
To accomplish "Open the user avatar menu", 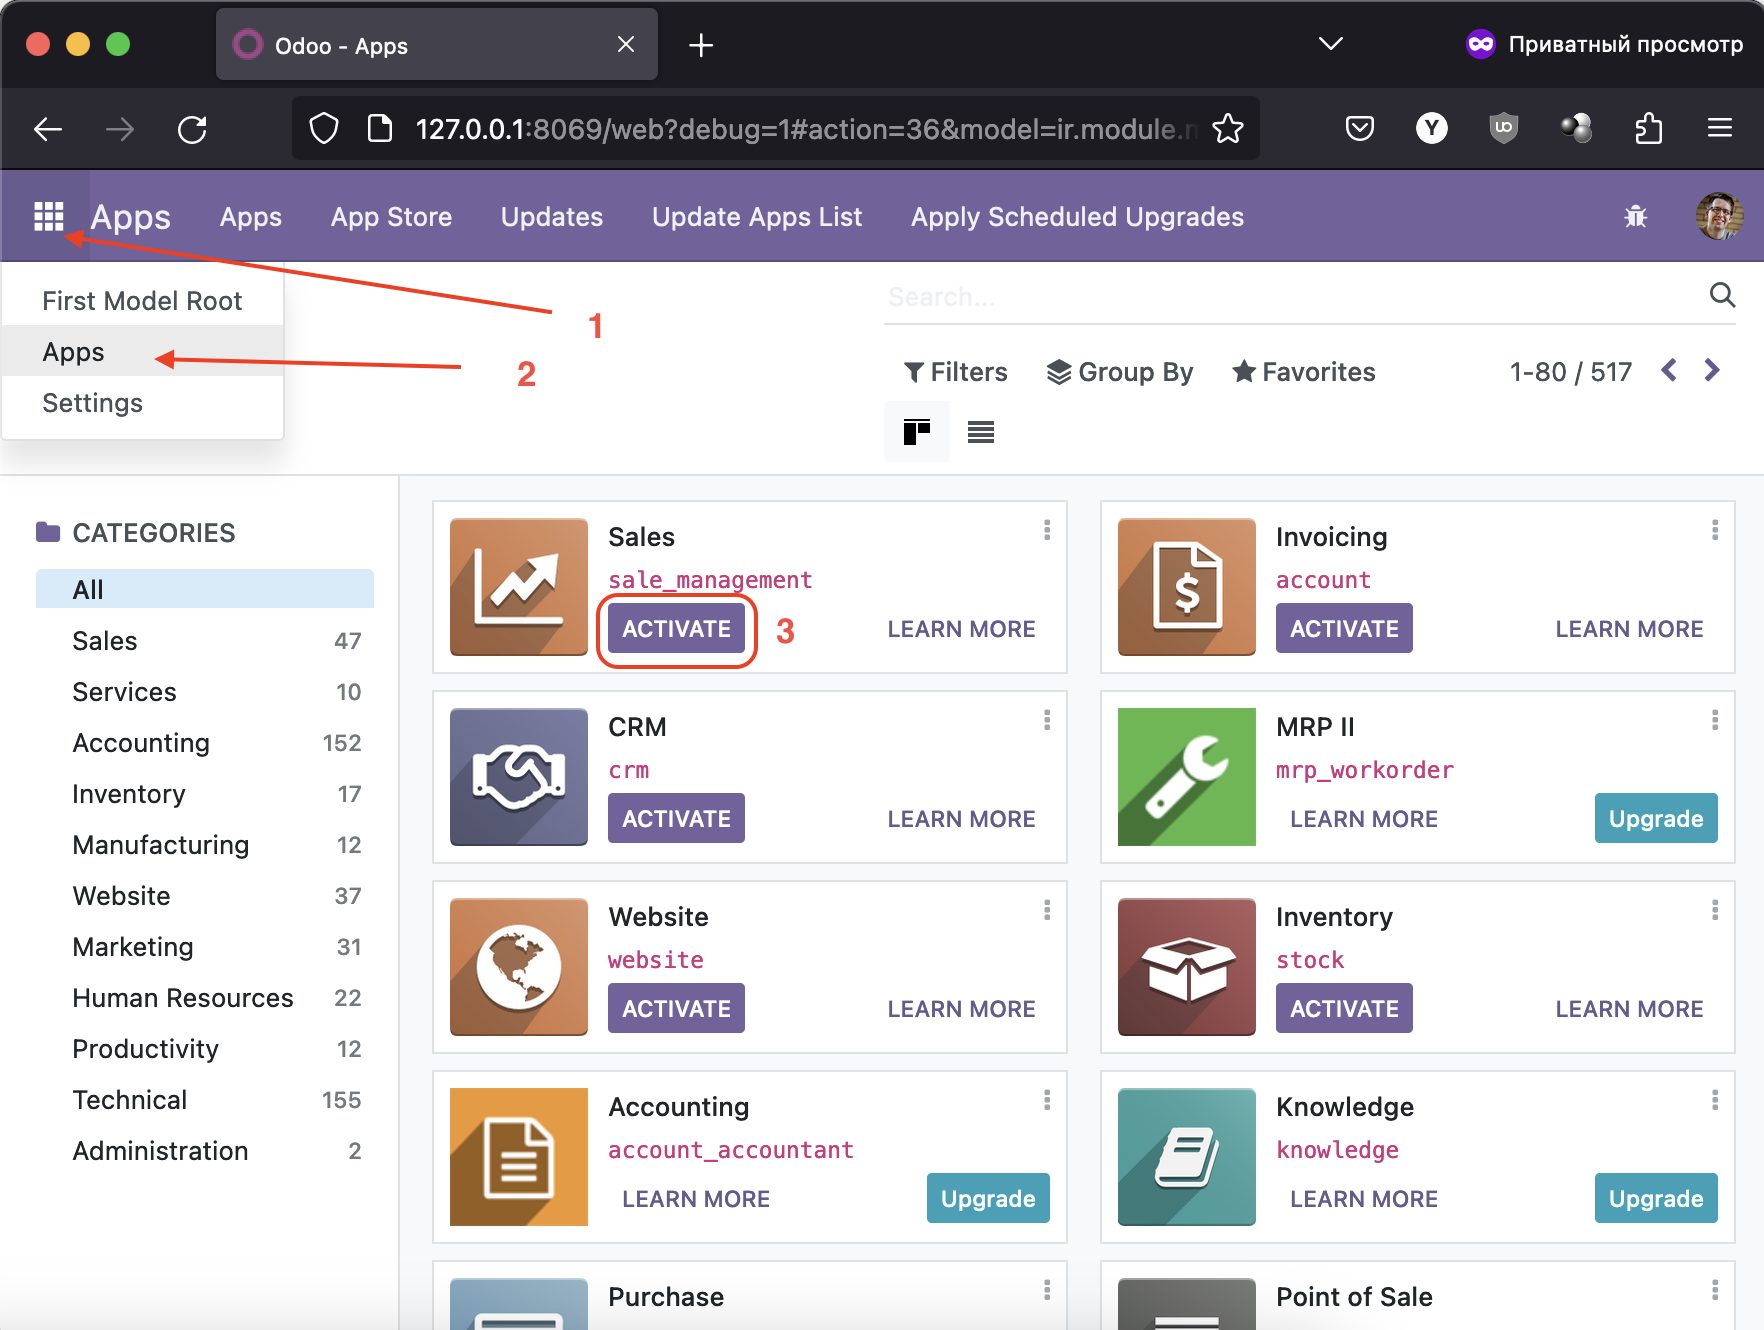I will [x=1719, y=216].
